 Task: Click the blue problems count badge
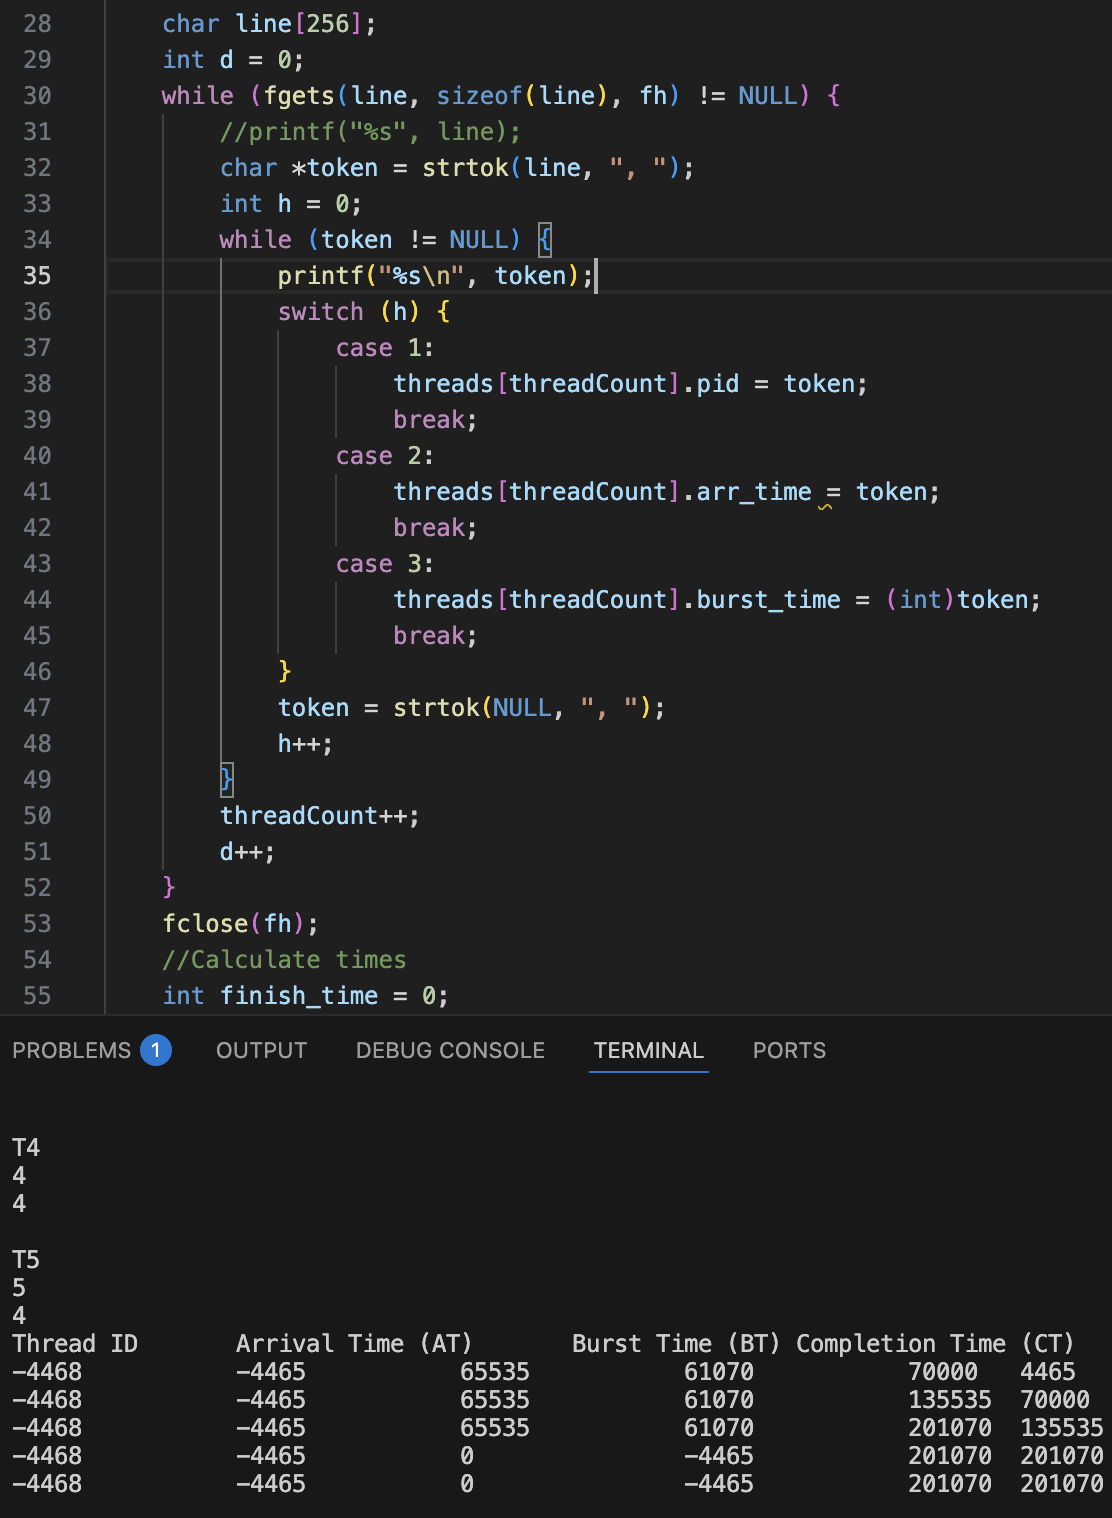(155, 1050)
